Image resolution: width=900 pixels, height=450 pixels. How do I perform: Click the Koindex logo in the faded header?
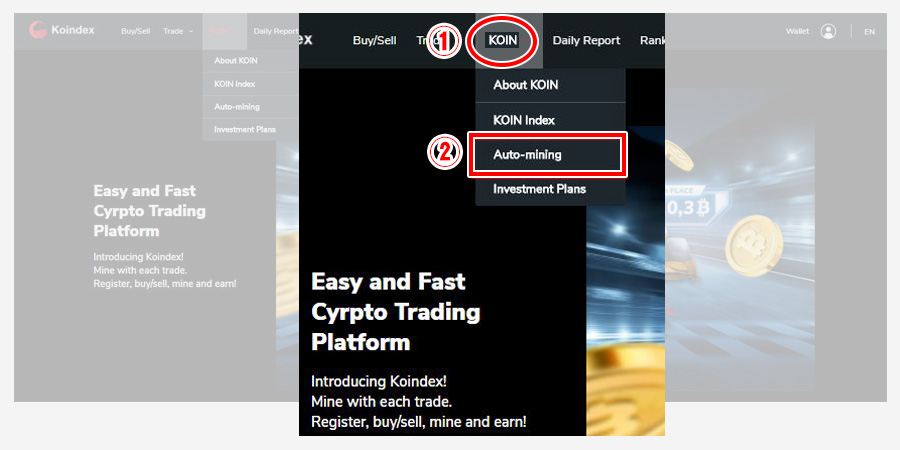62,30
